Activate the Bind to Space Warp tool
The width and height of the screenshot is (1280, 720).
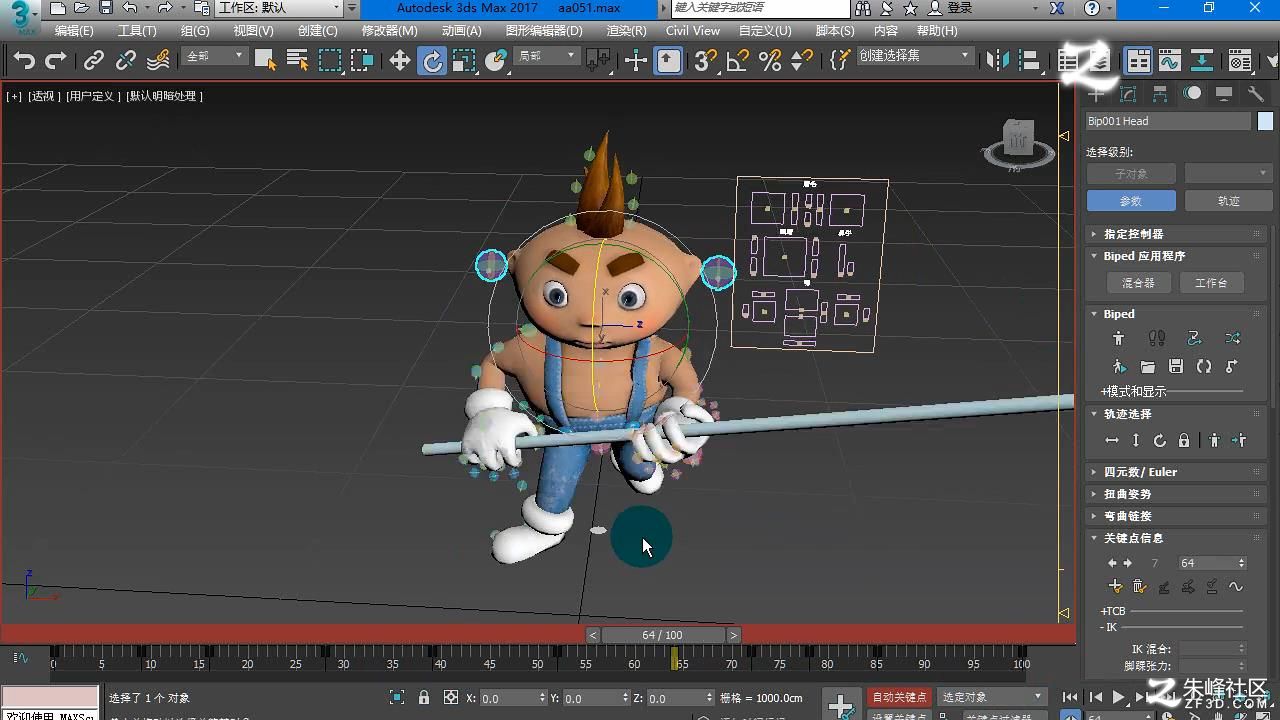pyautogui.click(x=158, y=61)
